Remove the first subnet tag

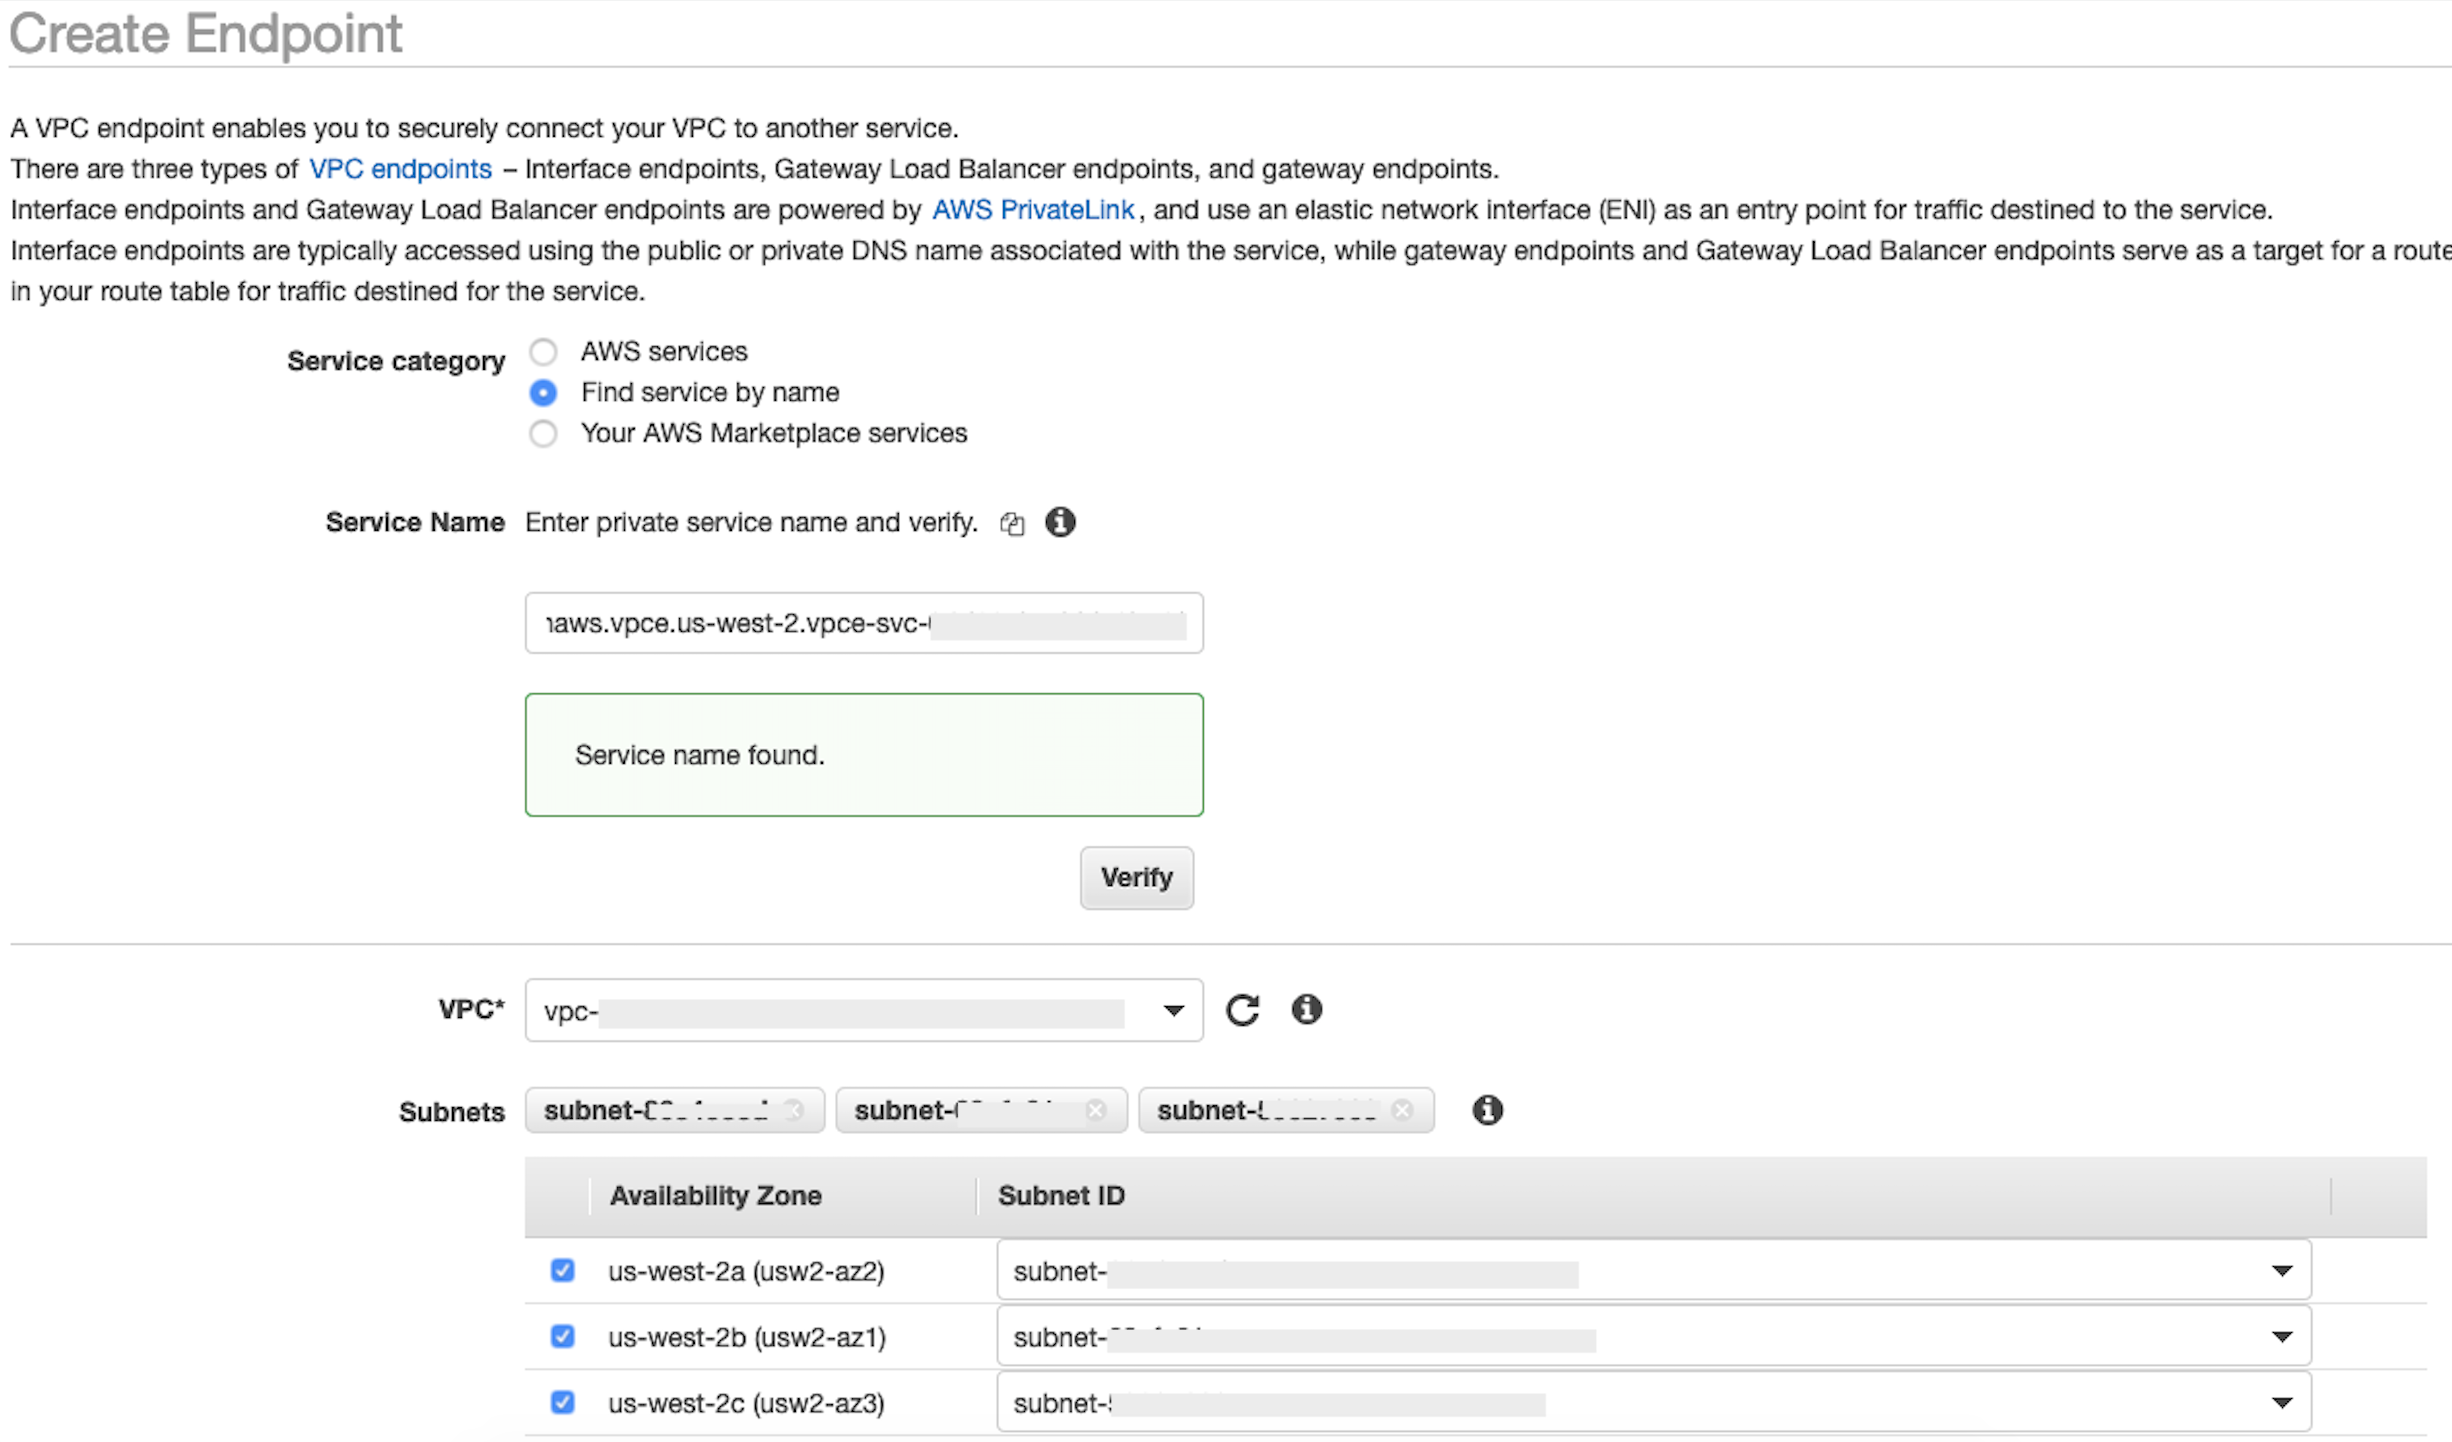(x=795, y=1110)
